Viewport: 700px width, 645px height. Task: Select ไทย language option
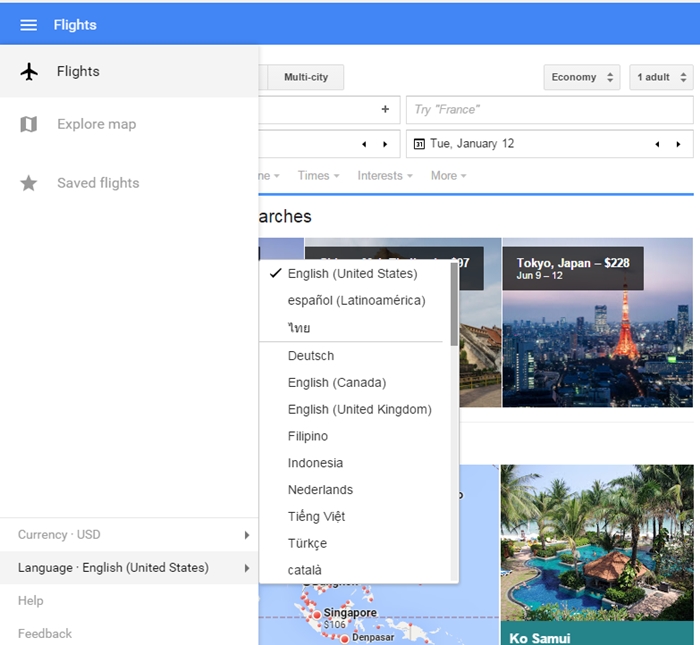[355, 328]
